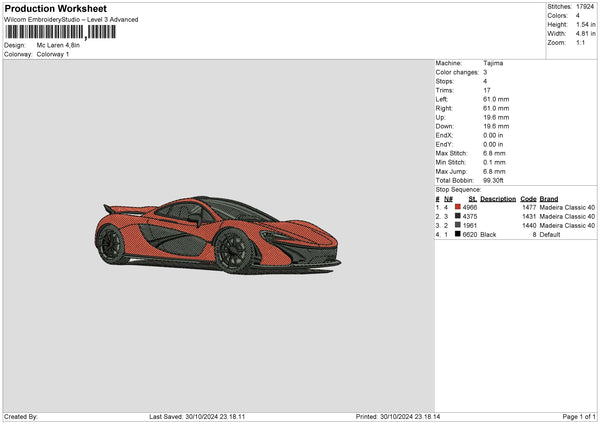Viewport: 600px width, 424px height.
Task: Click the black swatch for thread 6620
Action: [458, 234]
